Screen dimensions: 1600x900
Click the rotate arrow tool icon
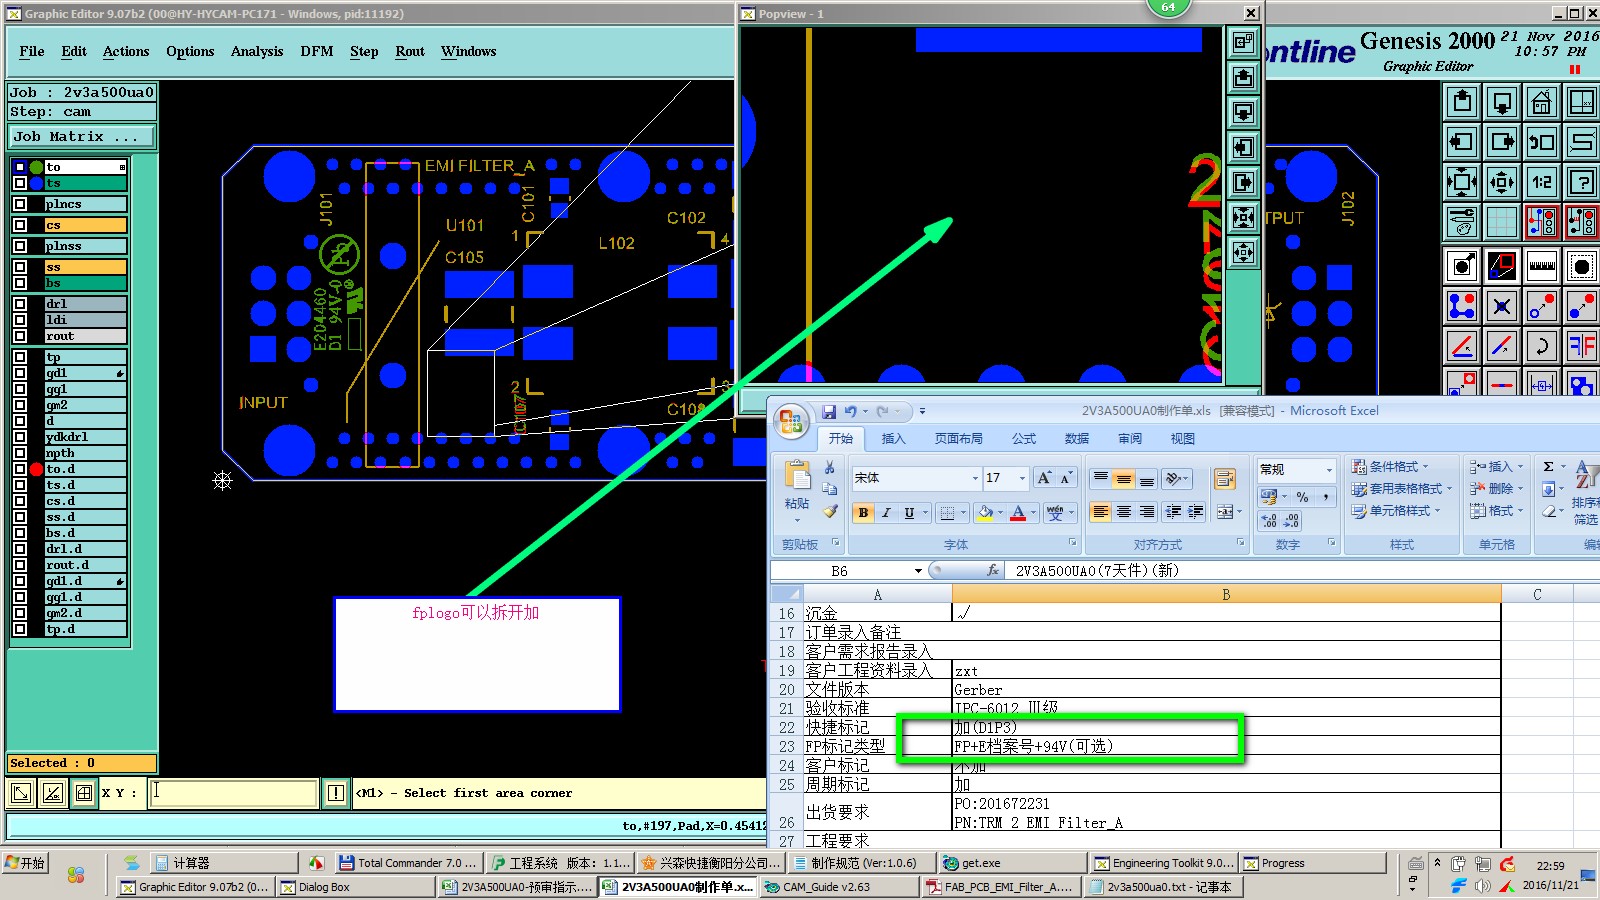(1542, 346)
